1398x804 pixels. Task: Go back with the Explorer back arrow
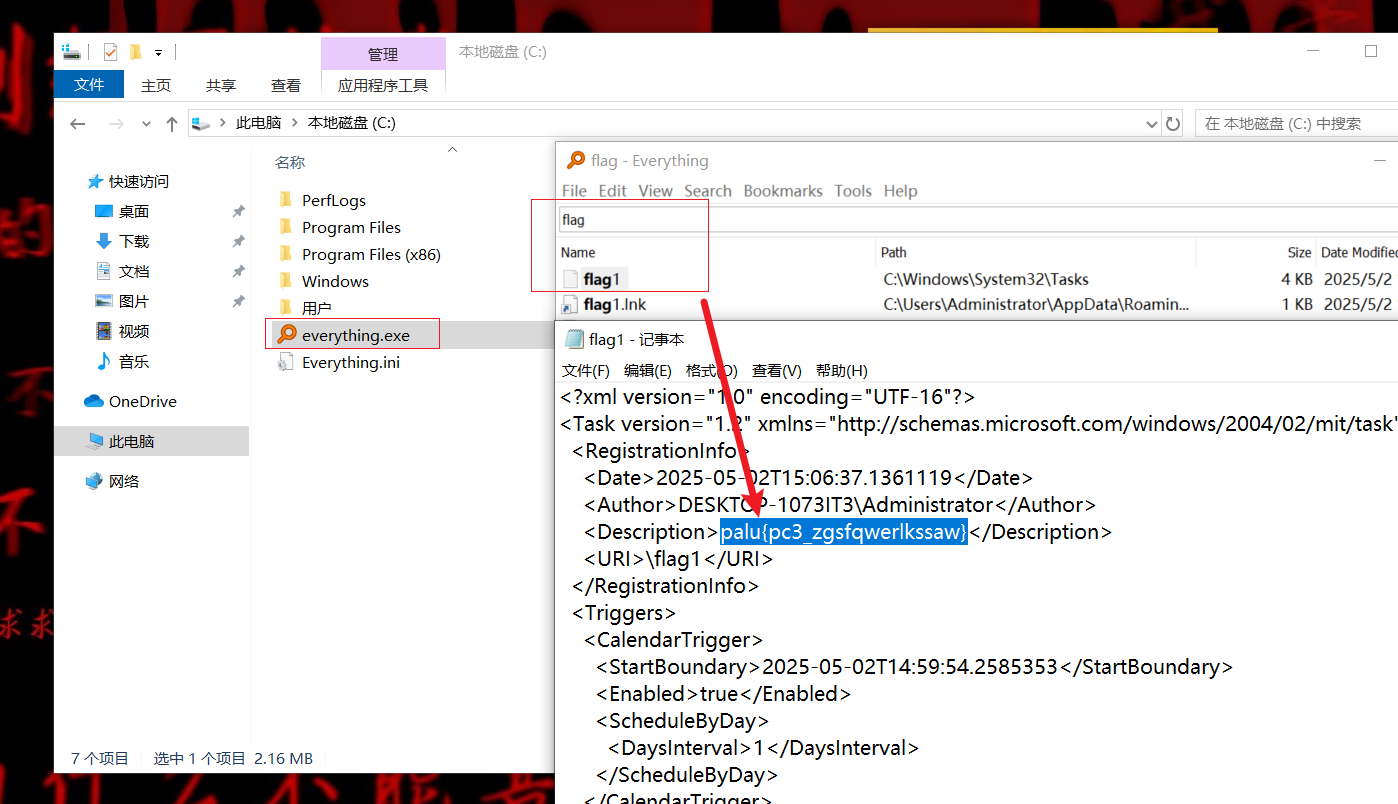coord(78,123)
